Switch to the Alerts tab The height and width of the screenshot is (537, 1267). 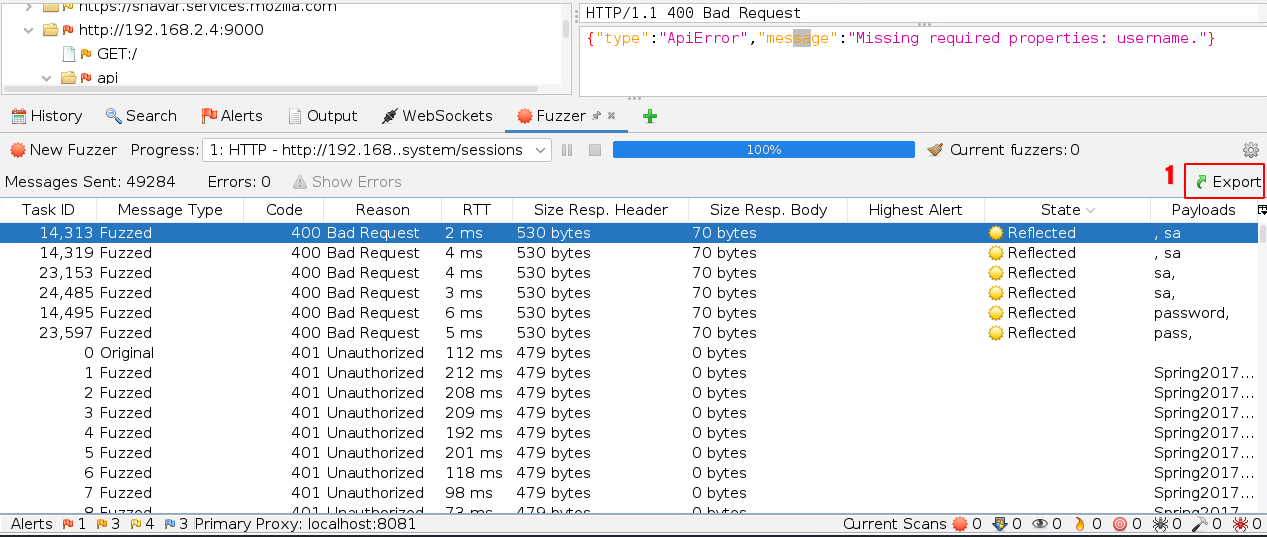[232, 116]
